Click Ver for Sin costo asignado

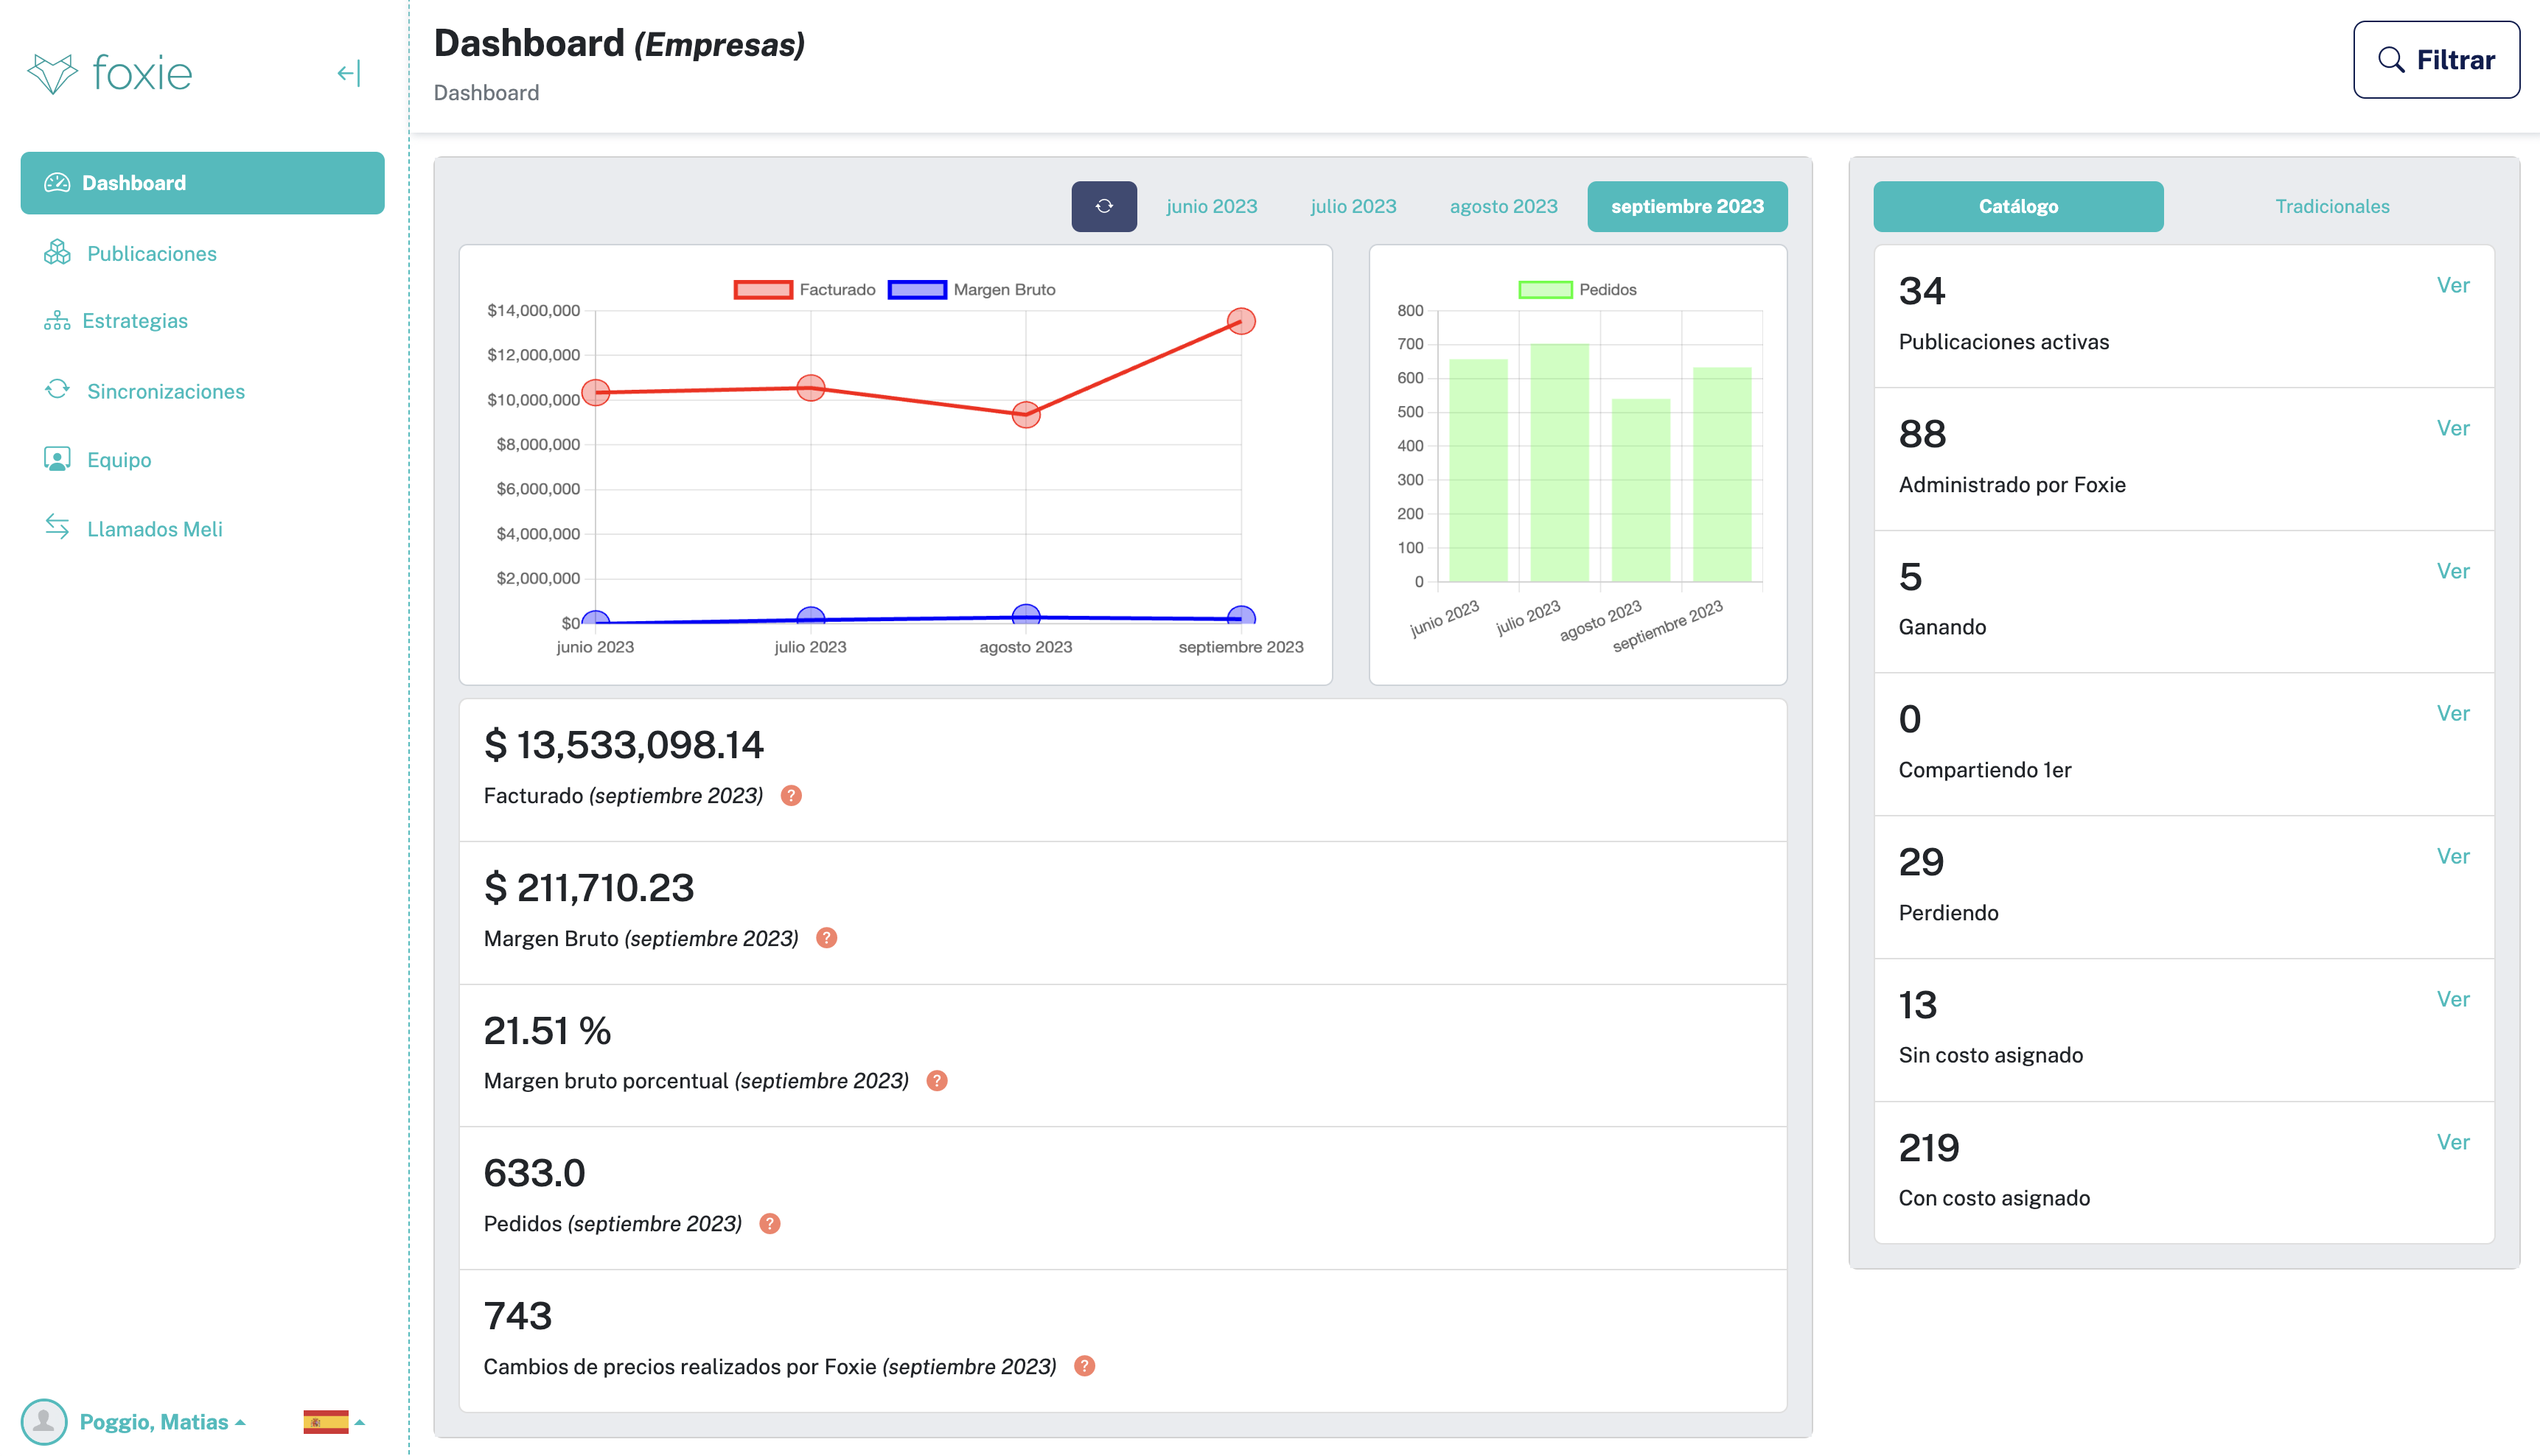(2453, 1000)
